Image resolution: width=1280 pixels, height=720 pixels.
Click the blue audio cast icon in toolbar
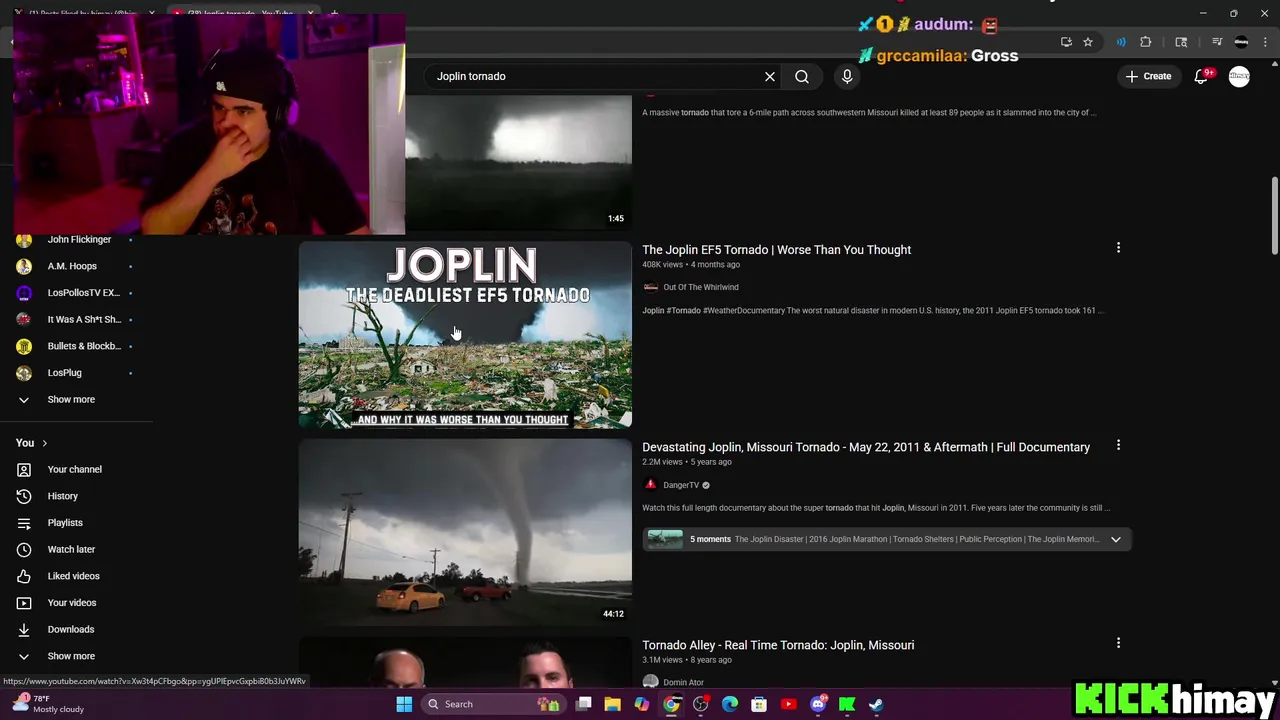point(1121,42)
